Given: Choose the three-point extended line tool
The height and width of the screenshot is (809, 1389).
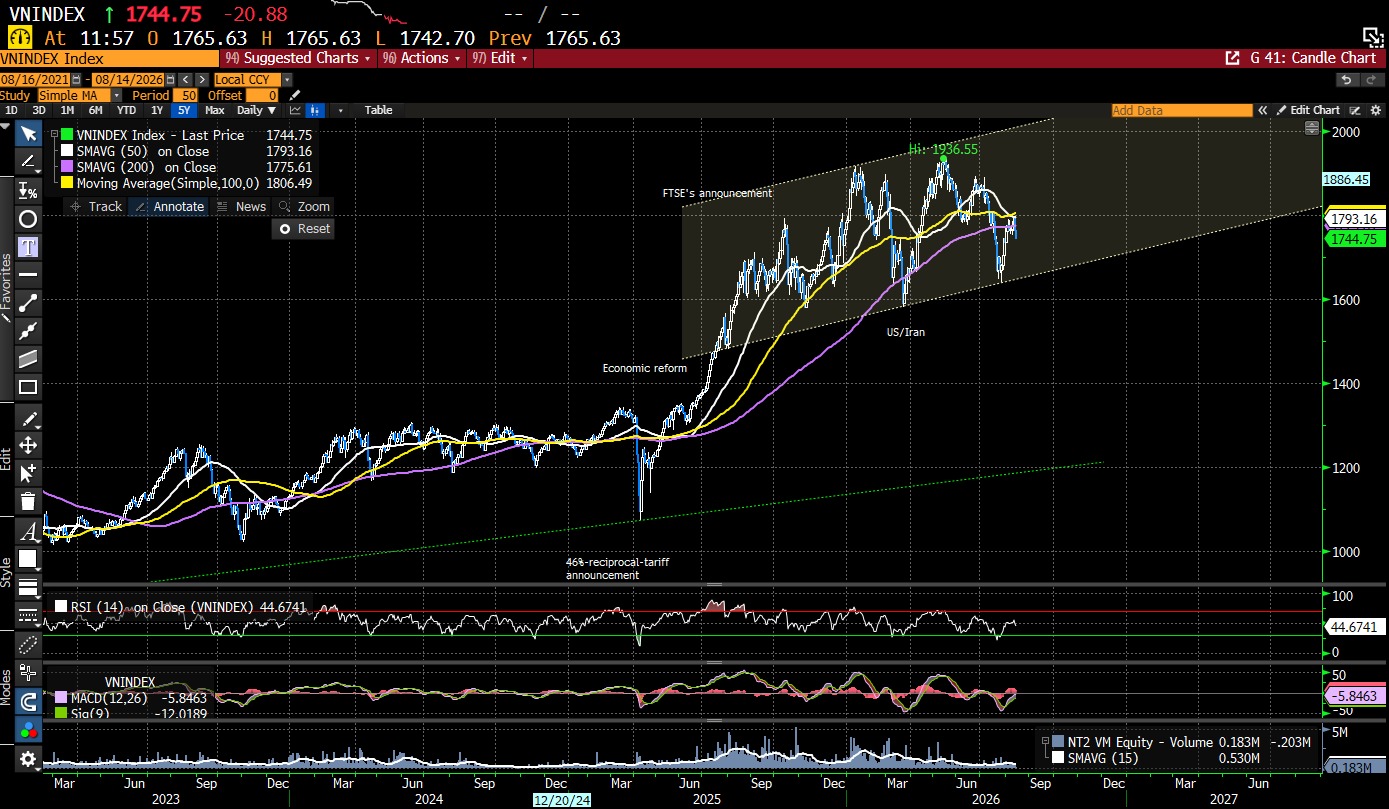Looking at the screenshot, I should [28, 330].
